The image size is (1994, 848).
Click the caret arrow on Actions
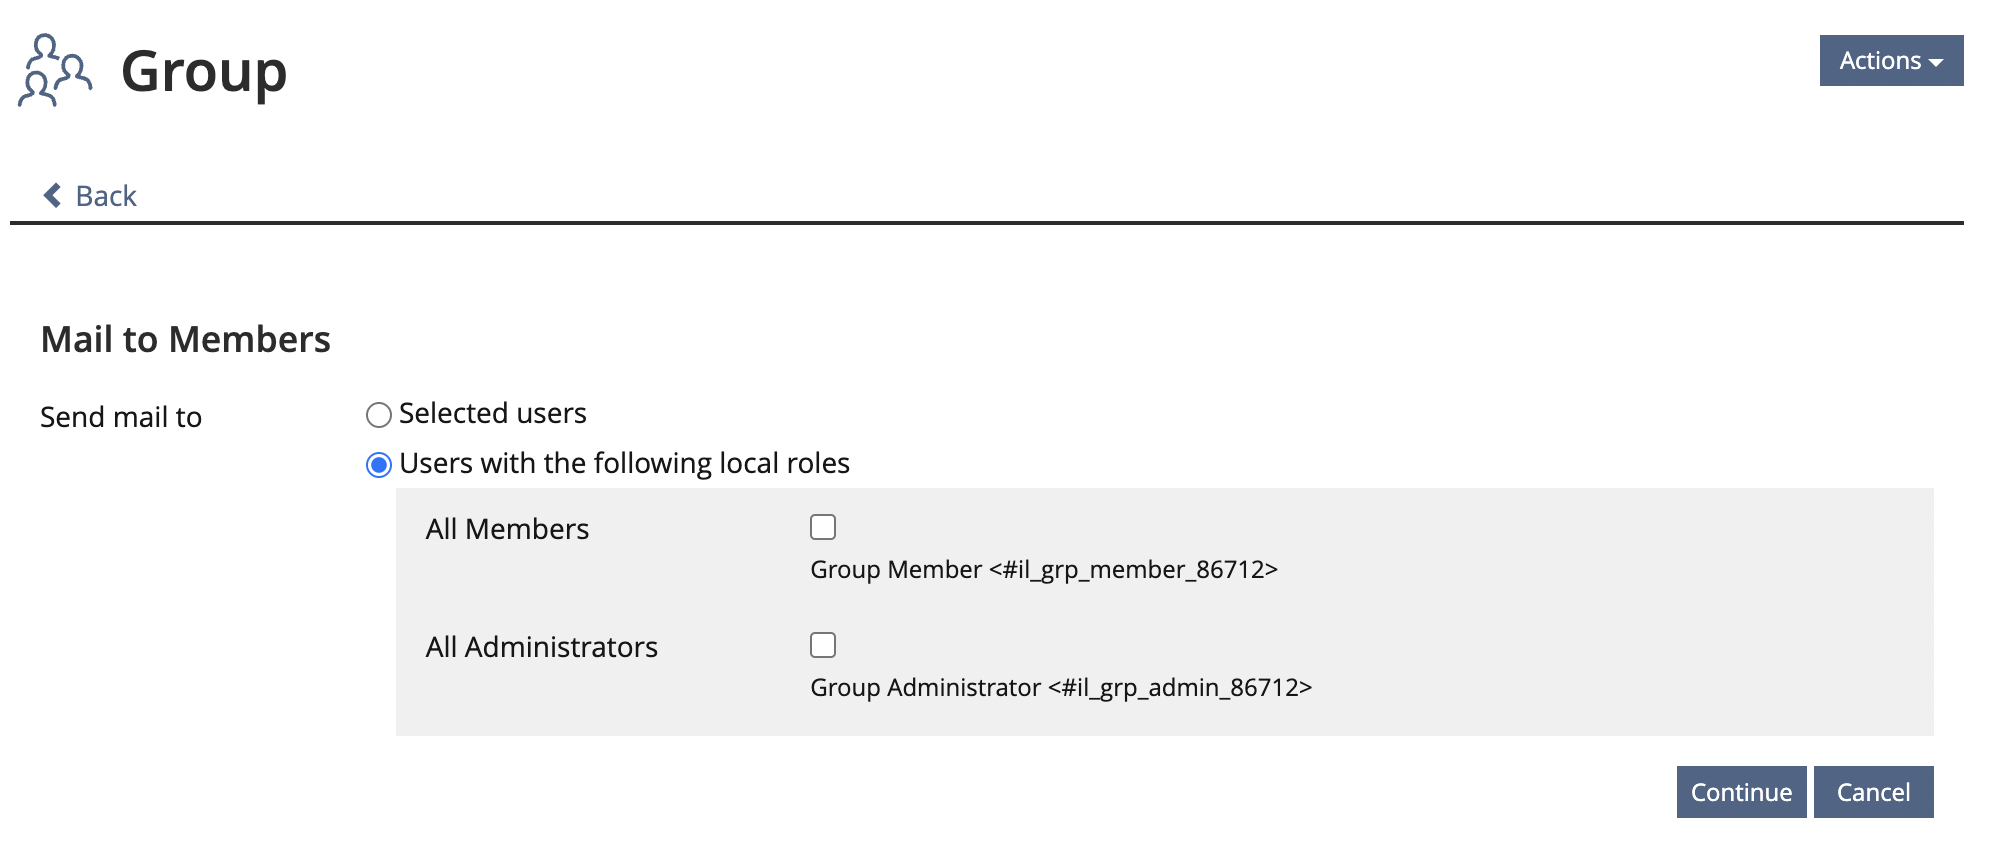tap(1937, 62)
